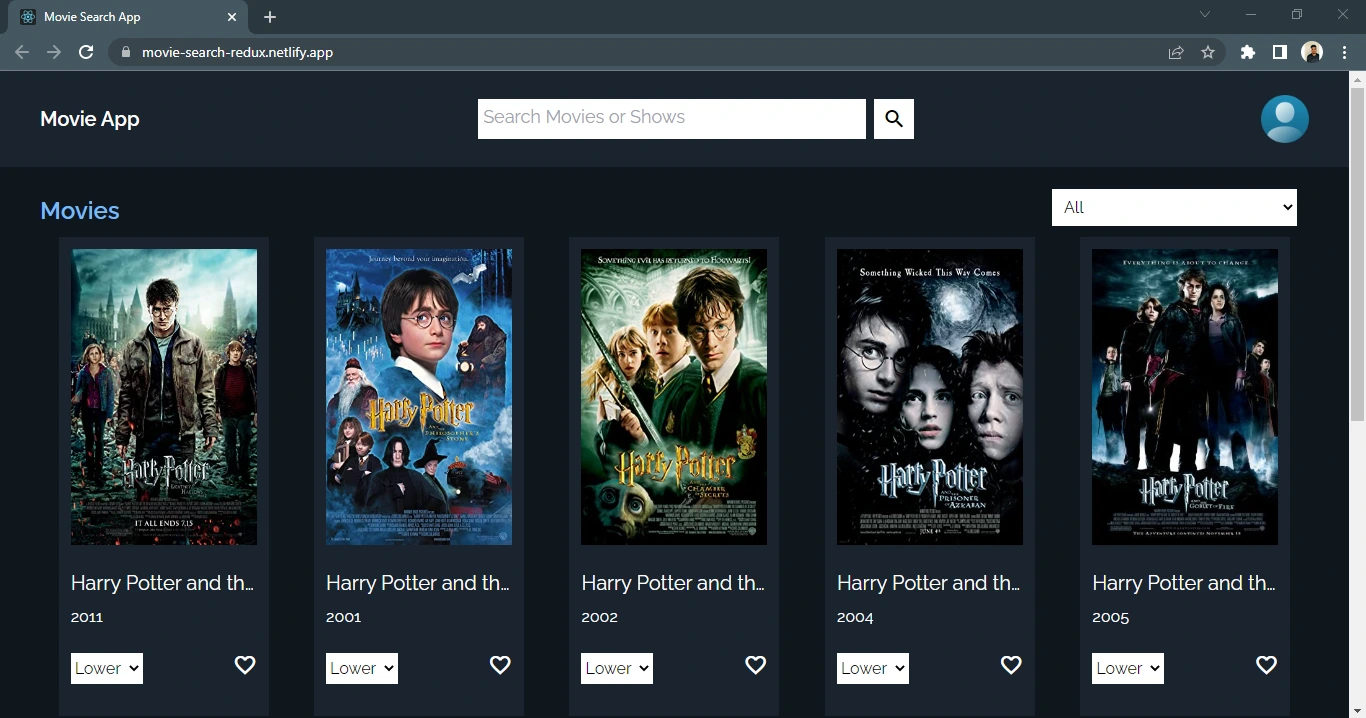Open the 2002 Harry Potter movie title

coord(672,583)
